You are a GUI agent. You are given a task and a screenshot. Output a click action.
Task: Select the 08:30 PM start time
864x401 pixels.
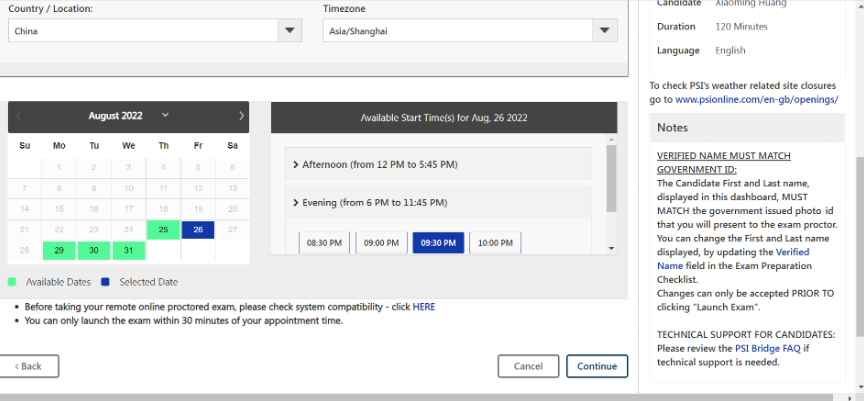click(x=324, y=243)
